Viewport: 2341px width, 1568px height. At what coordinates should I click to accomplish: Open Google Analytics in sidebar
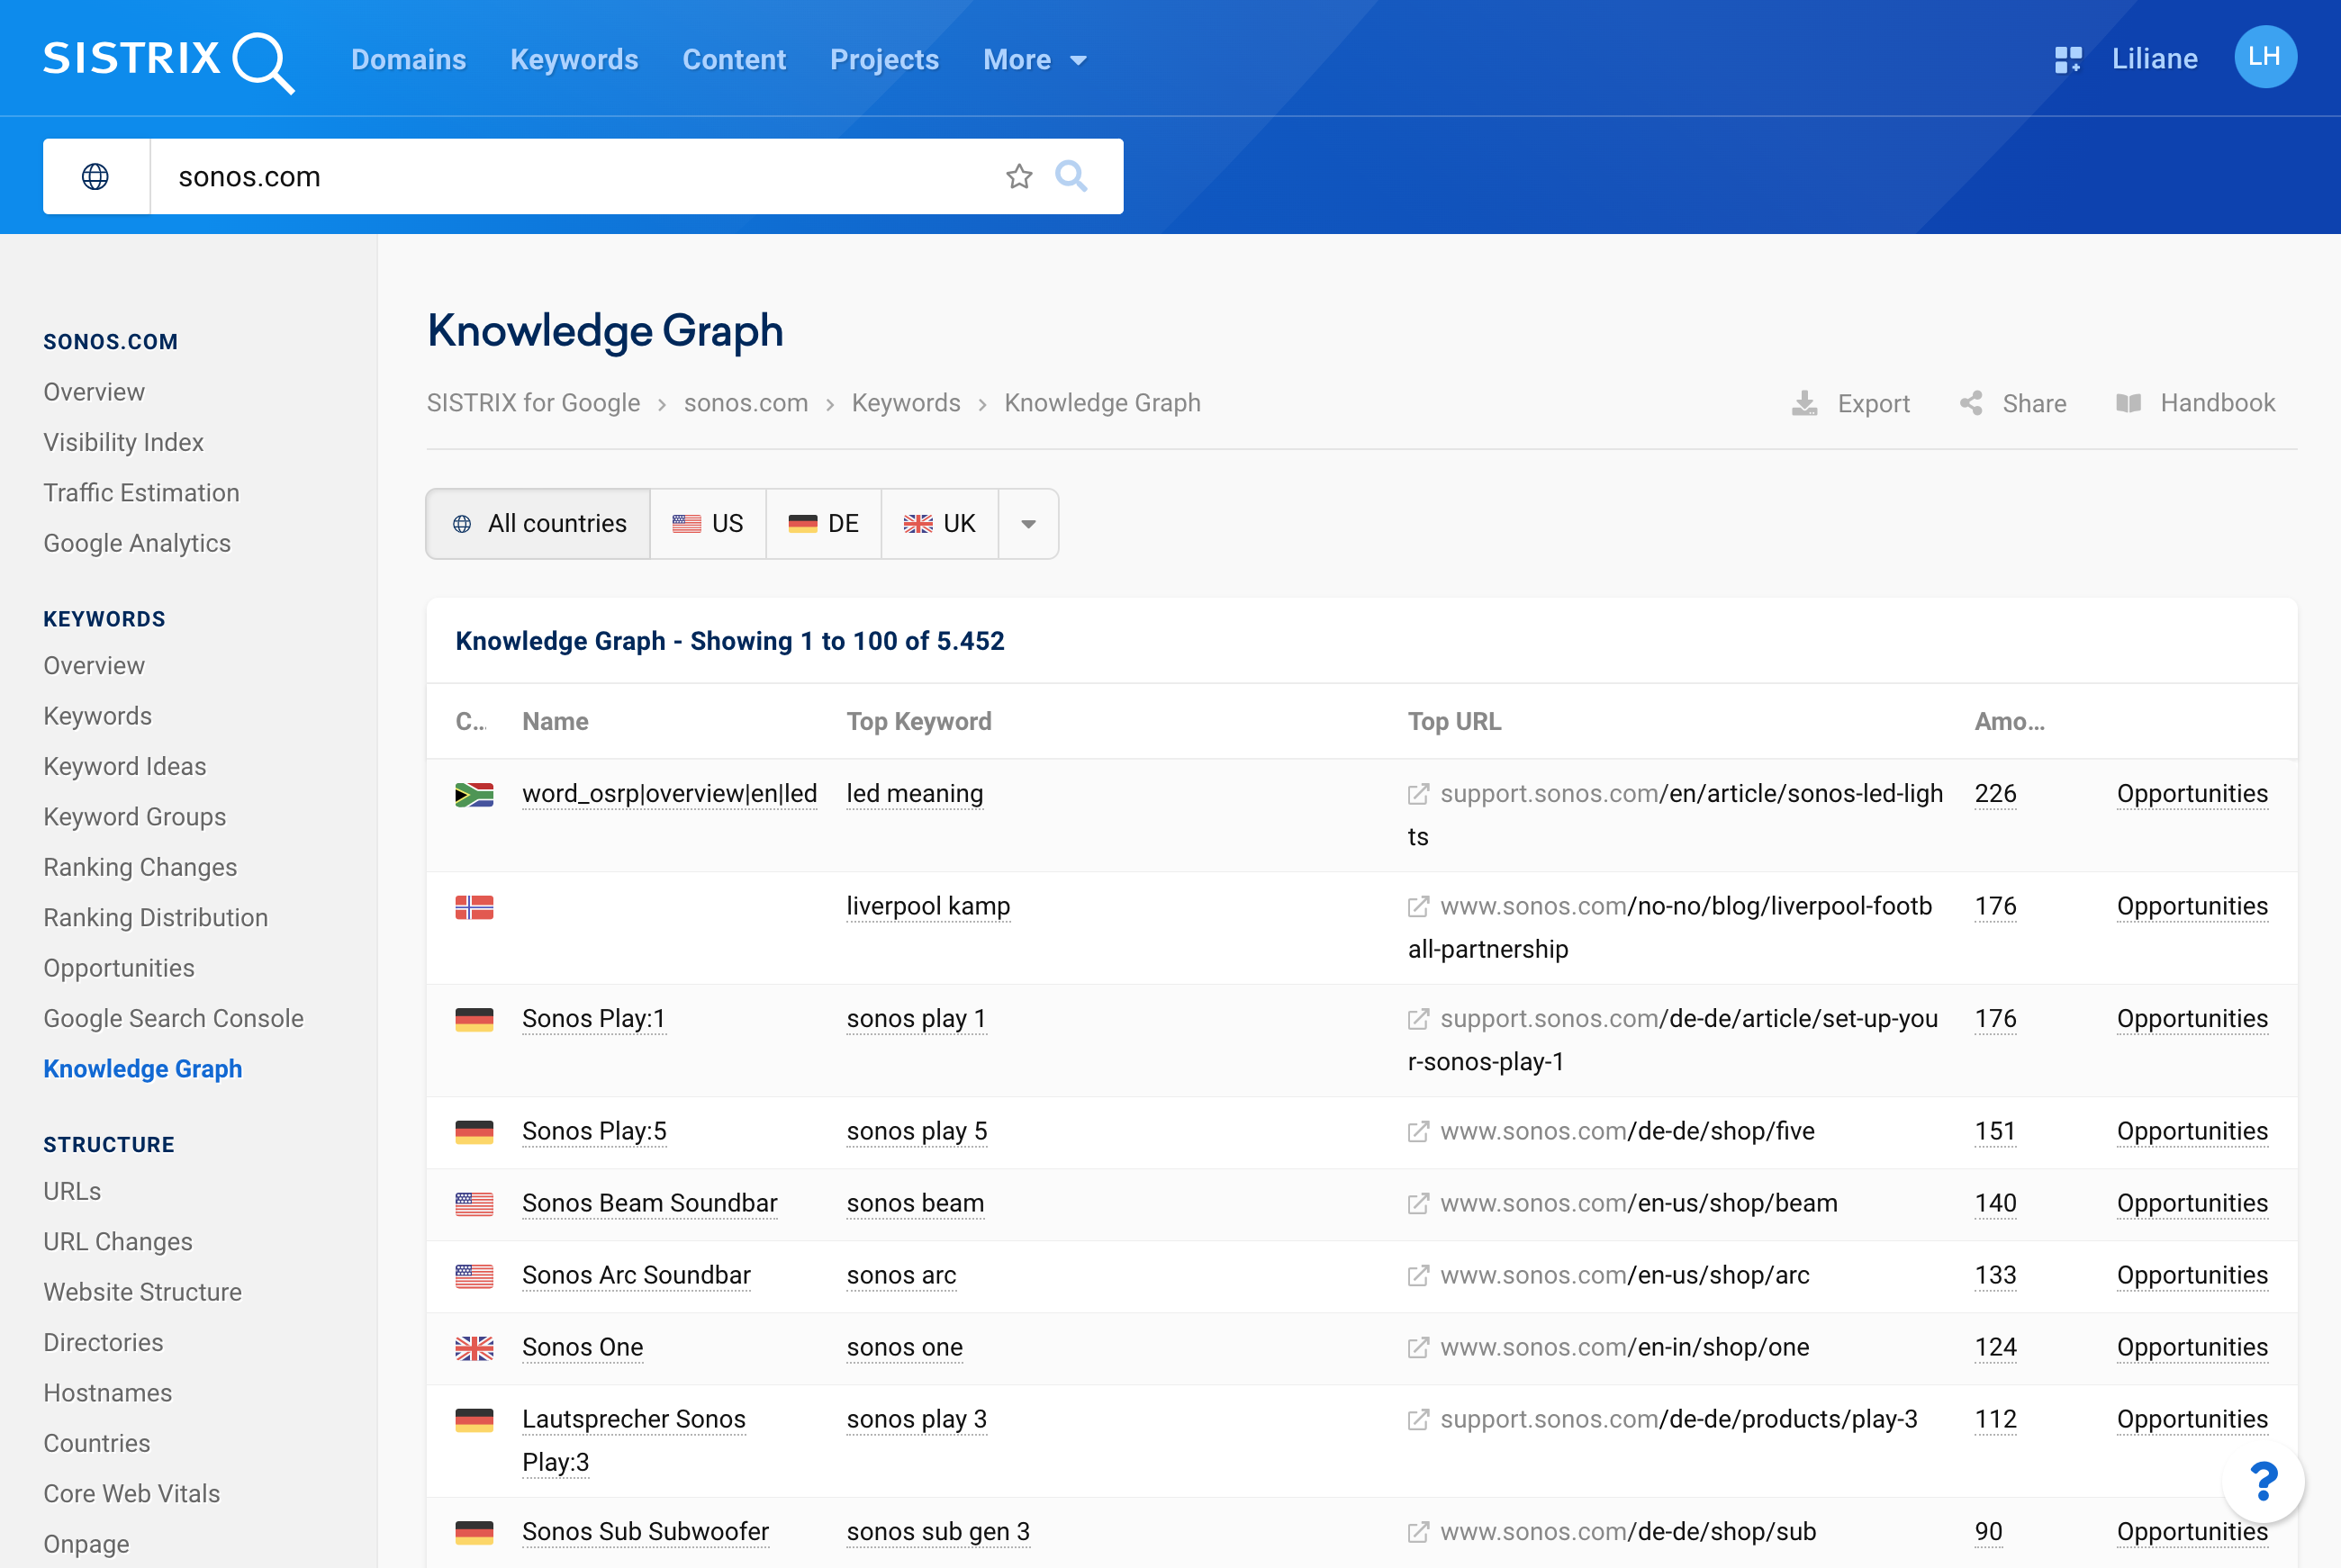tap(137, 543)
